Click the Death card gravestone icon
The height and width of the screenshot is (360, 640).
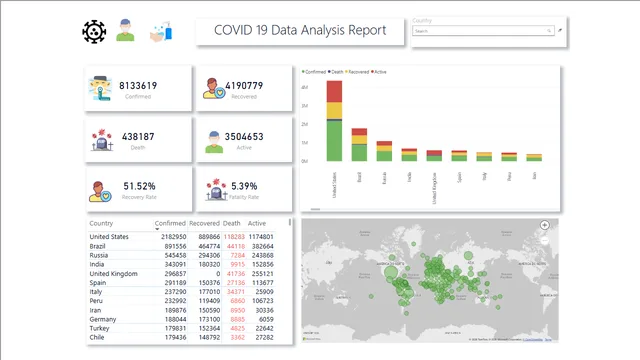tap(102, 140)
